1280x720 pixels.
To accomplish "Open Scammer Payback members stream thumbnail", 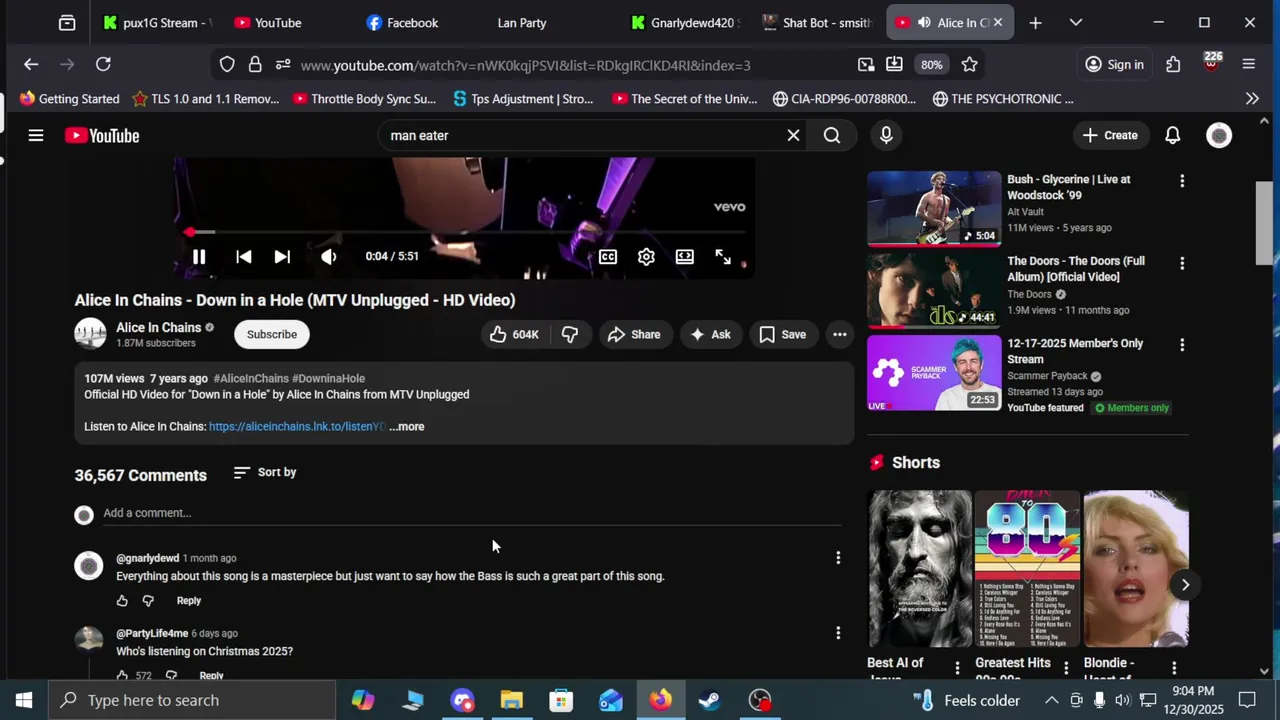I will tap(934, 372).
